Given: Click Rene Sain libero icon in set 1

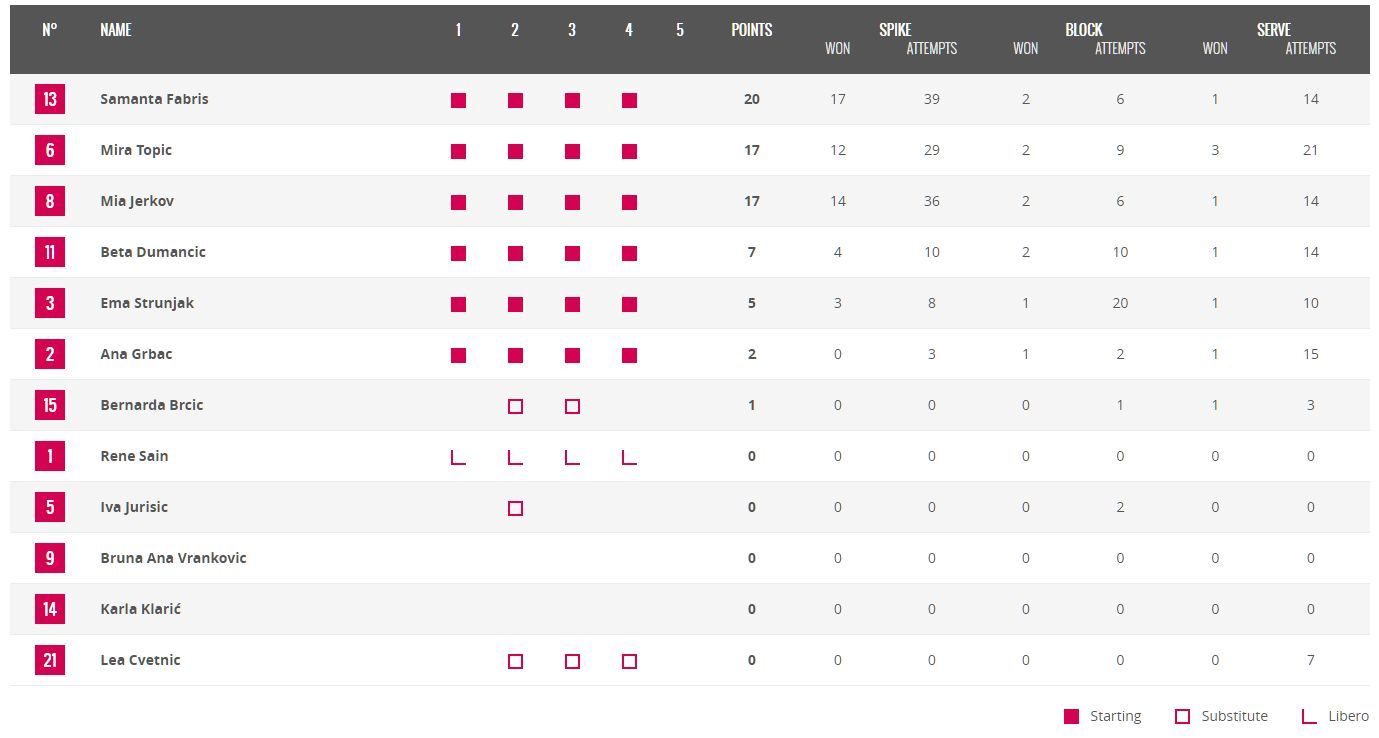Looking at the screenshot, I should point(458,457).
